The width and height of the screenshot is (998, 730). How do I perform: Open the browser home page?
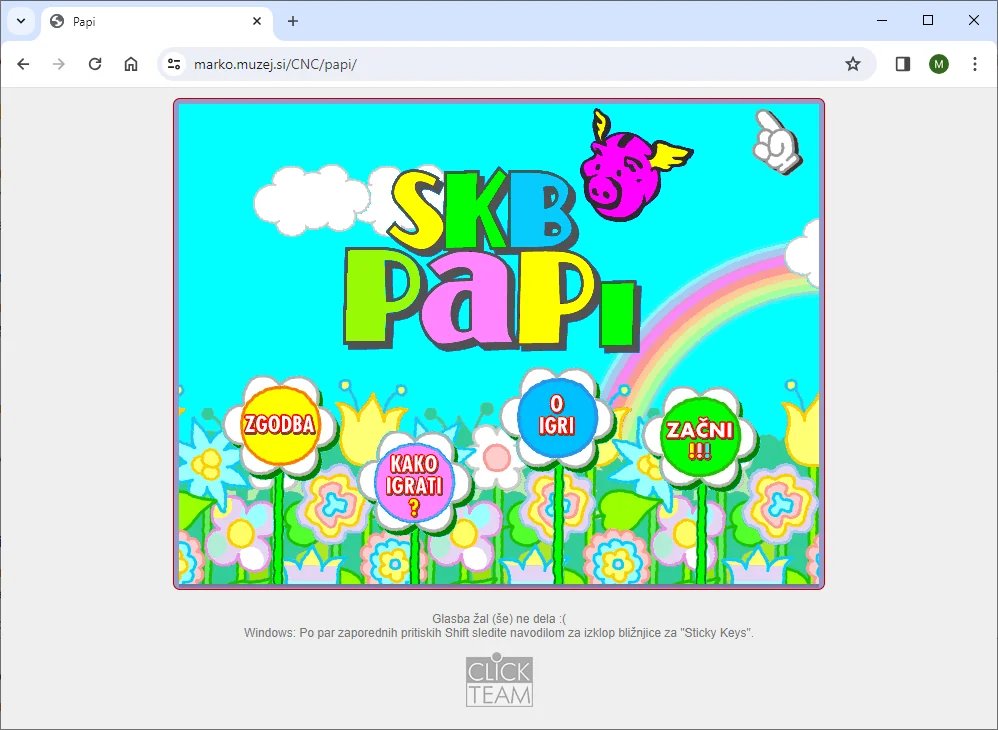[x=131, y=64]
